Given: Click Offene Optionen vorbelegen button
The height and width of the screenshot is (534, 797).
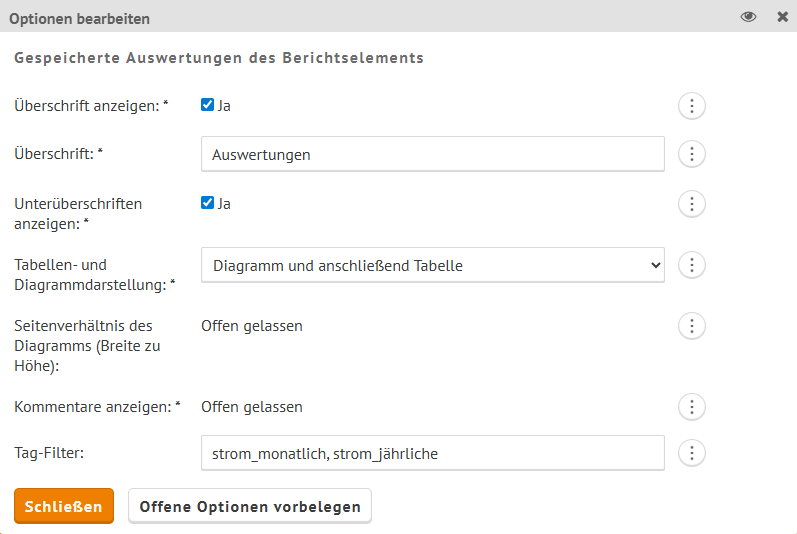Looking at the screenshot, I should (x=250, y=506).
